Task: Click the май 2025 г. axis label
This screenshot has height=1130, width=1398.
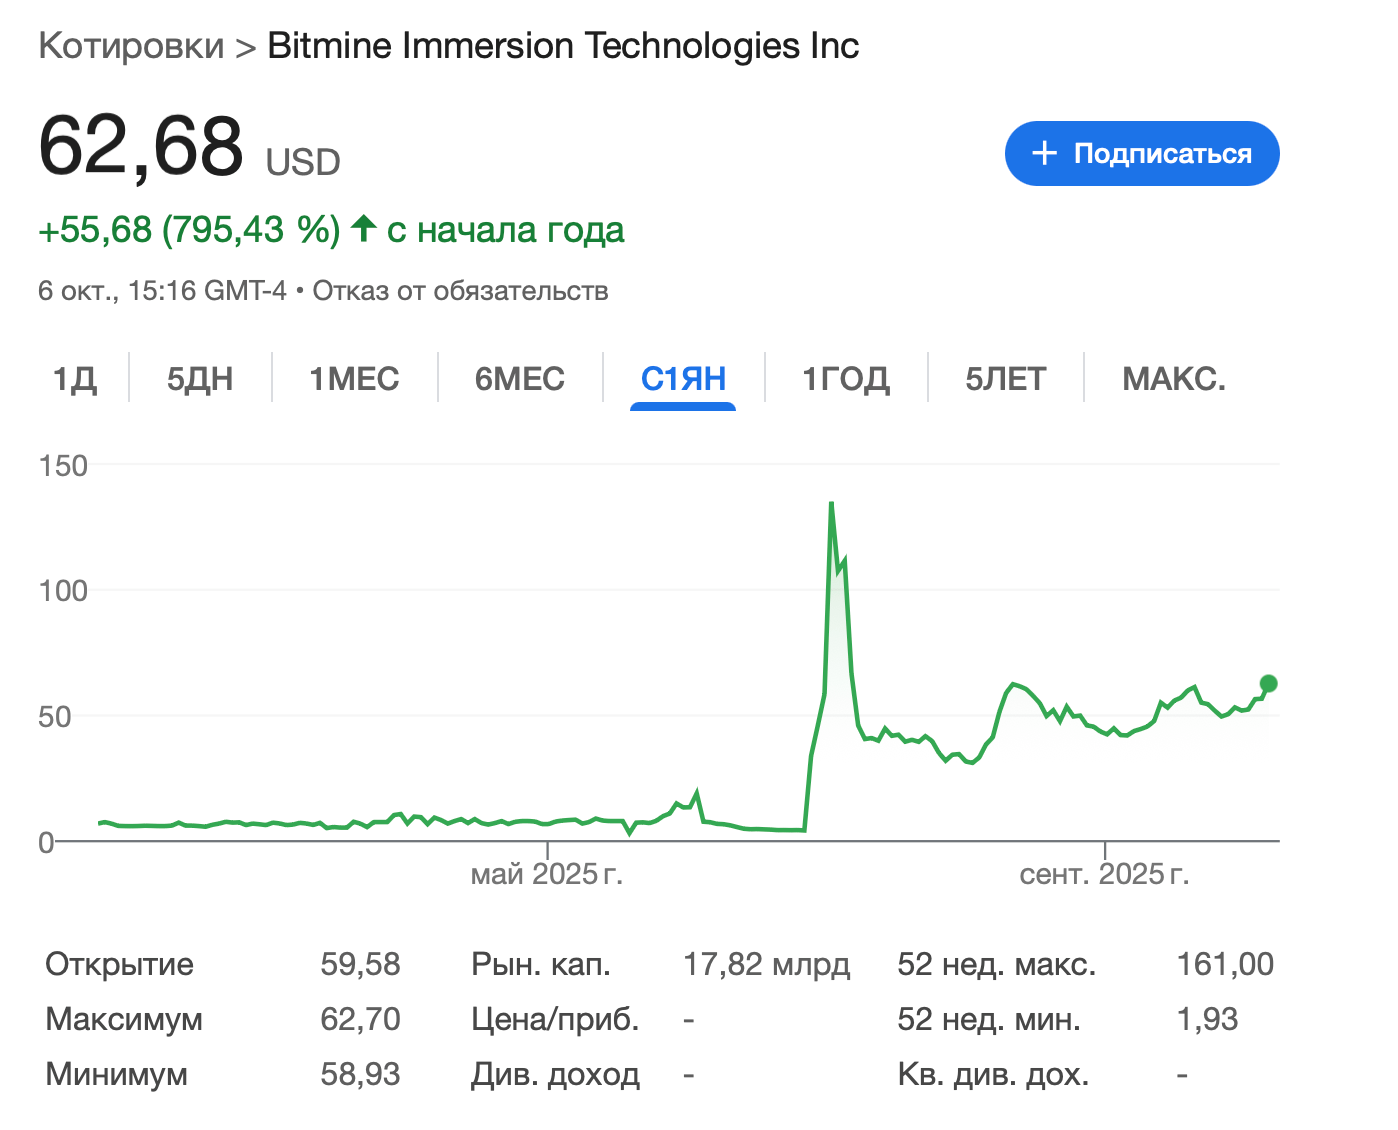Action: coord(546,874)
